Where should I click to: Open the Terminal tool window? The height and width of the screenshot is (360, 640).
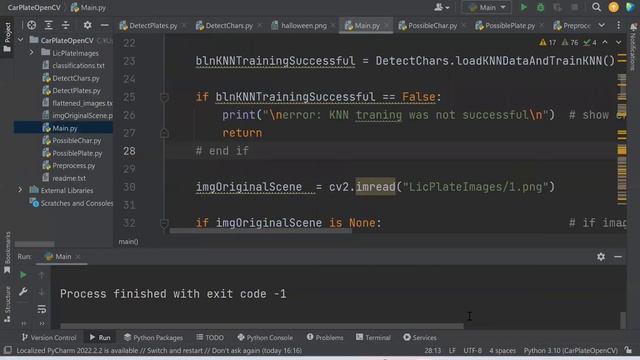[373, 338]
